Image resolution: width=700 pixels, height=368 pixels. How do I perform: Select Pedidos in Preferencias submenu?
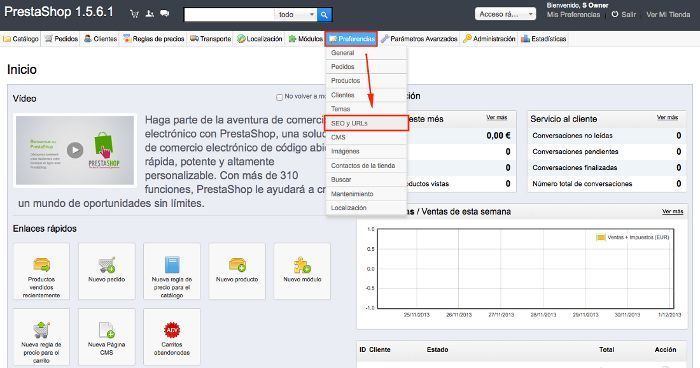point(366,67)
